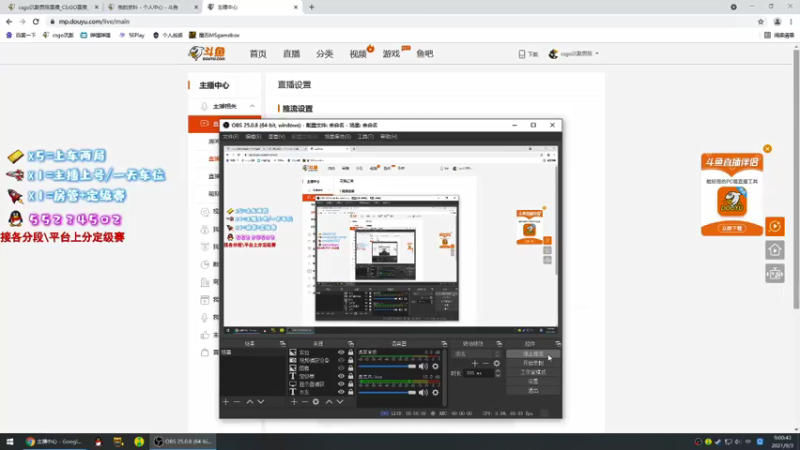Open OBS 编辑(E) menu
Viewport: 800px width, 450px height.
(x=253, y=137)
